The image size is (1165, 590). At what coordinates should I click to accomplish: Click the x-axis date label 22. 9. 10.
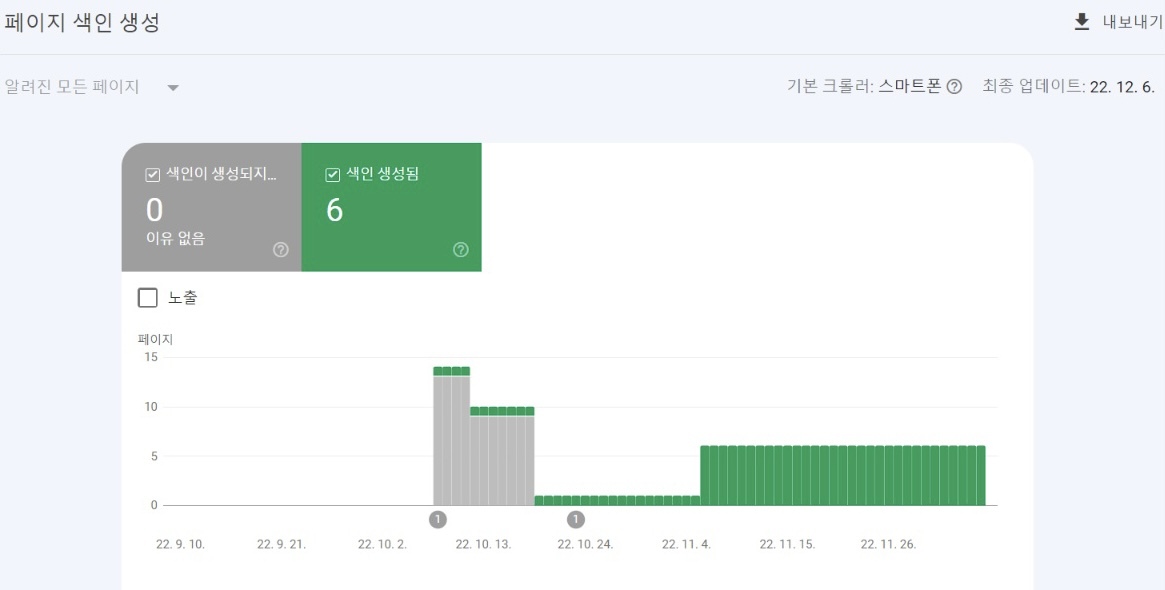tap(181, 544)
